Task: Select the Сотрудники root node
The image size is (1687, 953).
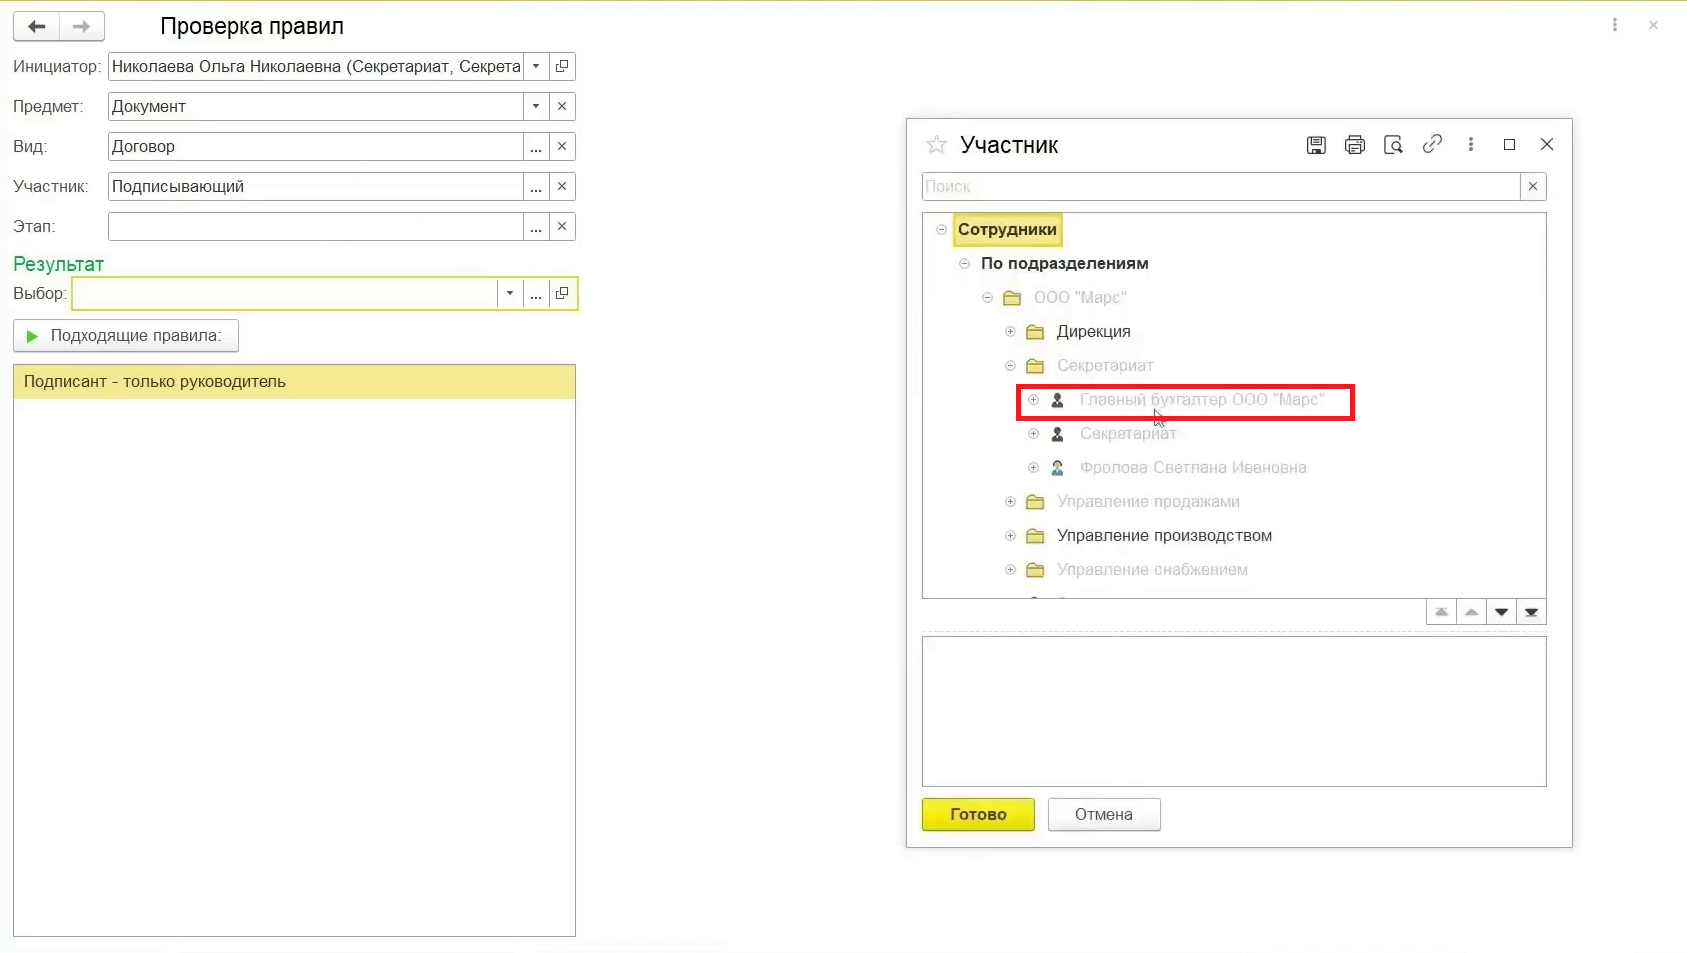Action: coord(1006,230)
